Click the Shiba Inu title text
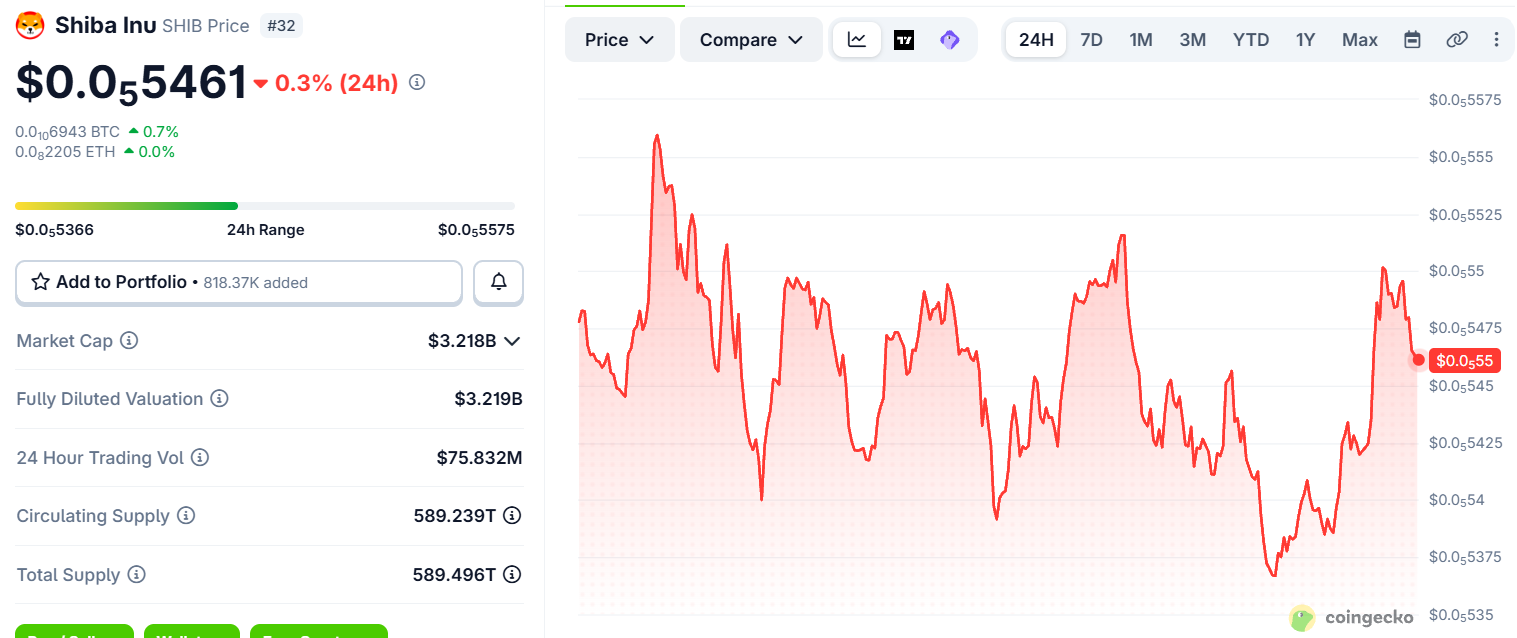1517x638 pixels. click(105, 25)
